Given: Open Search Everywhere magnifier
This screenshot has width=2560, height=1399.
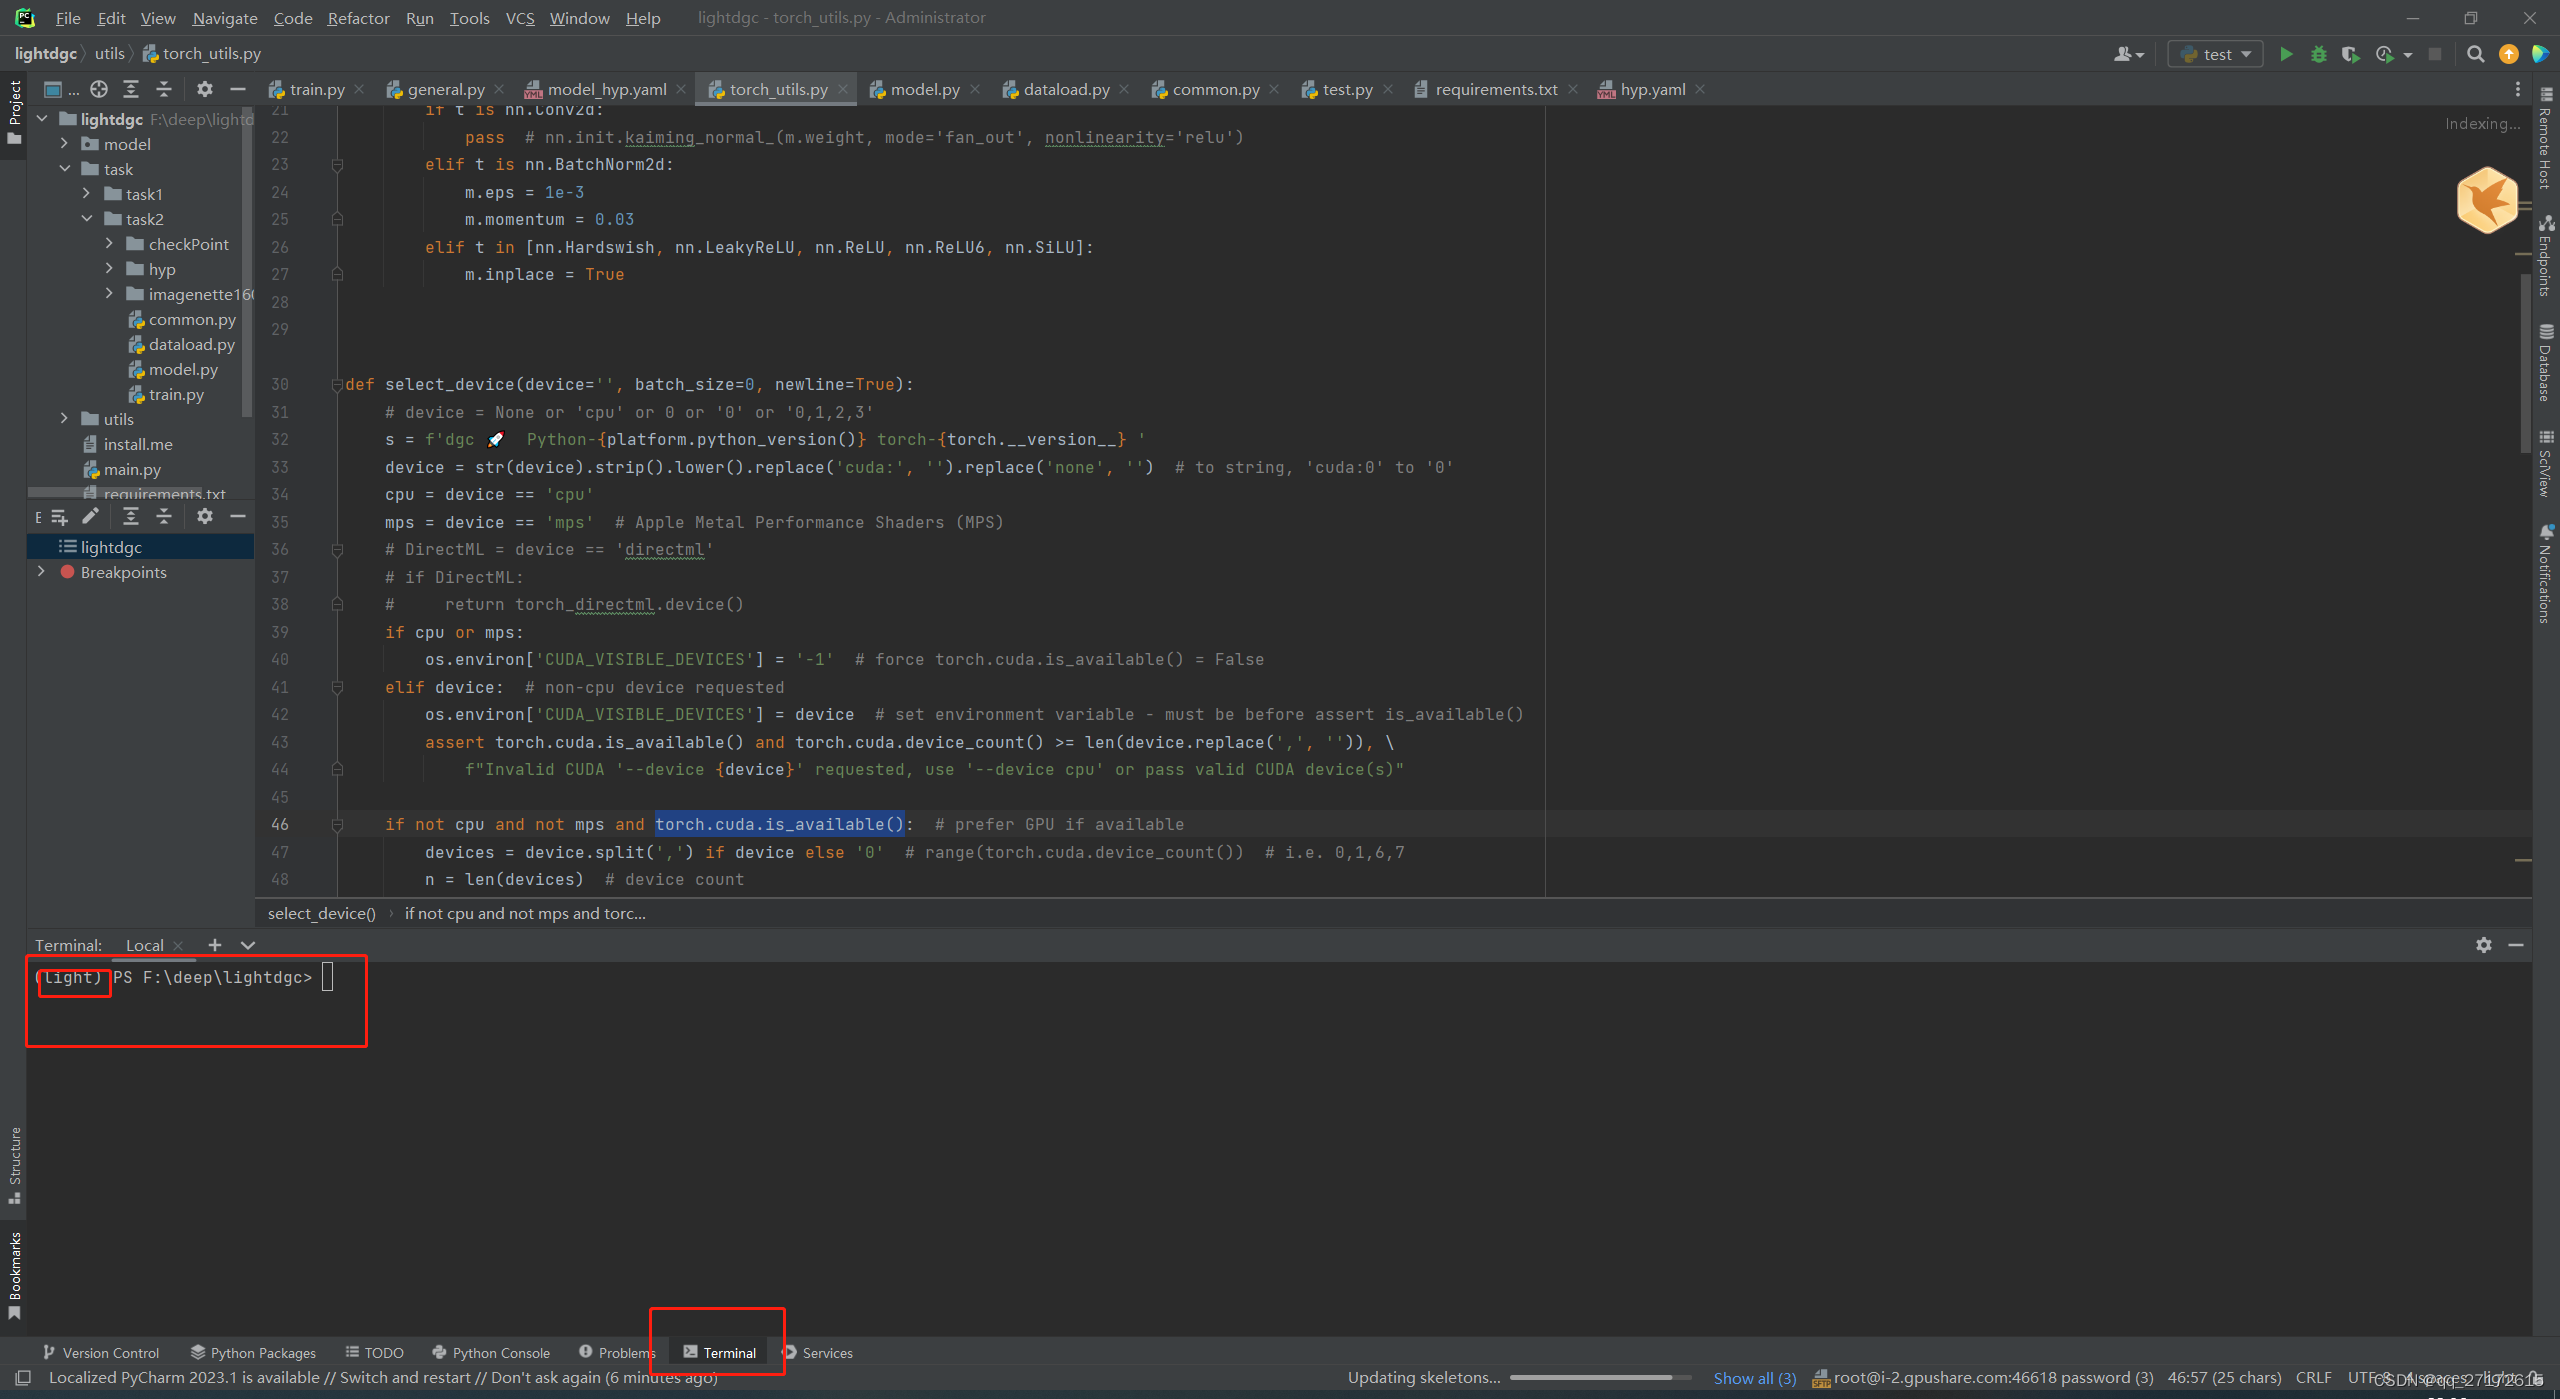Looking at the screenshot, I should pos(2475,54).
